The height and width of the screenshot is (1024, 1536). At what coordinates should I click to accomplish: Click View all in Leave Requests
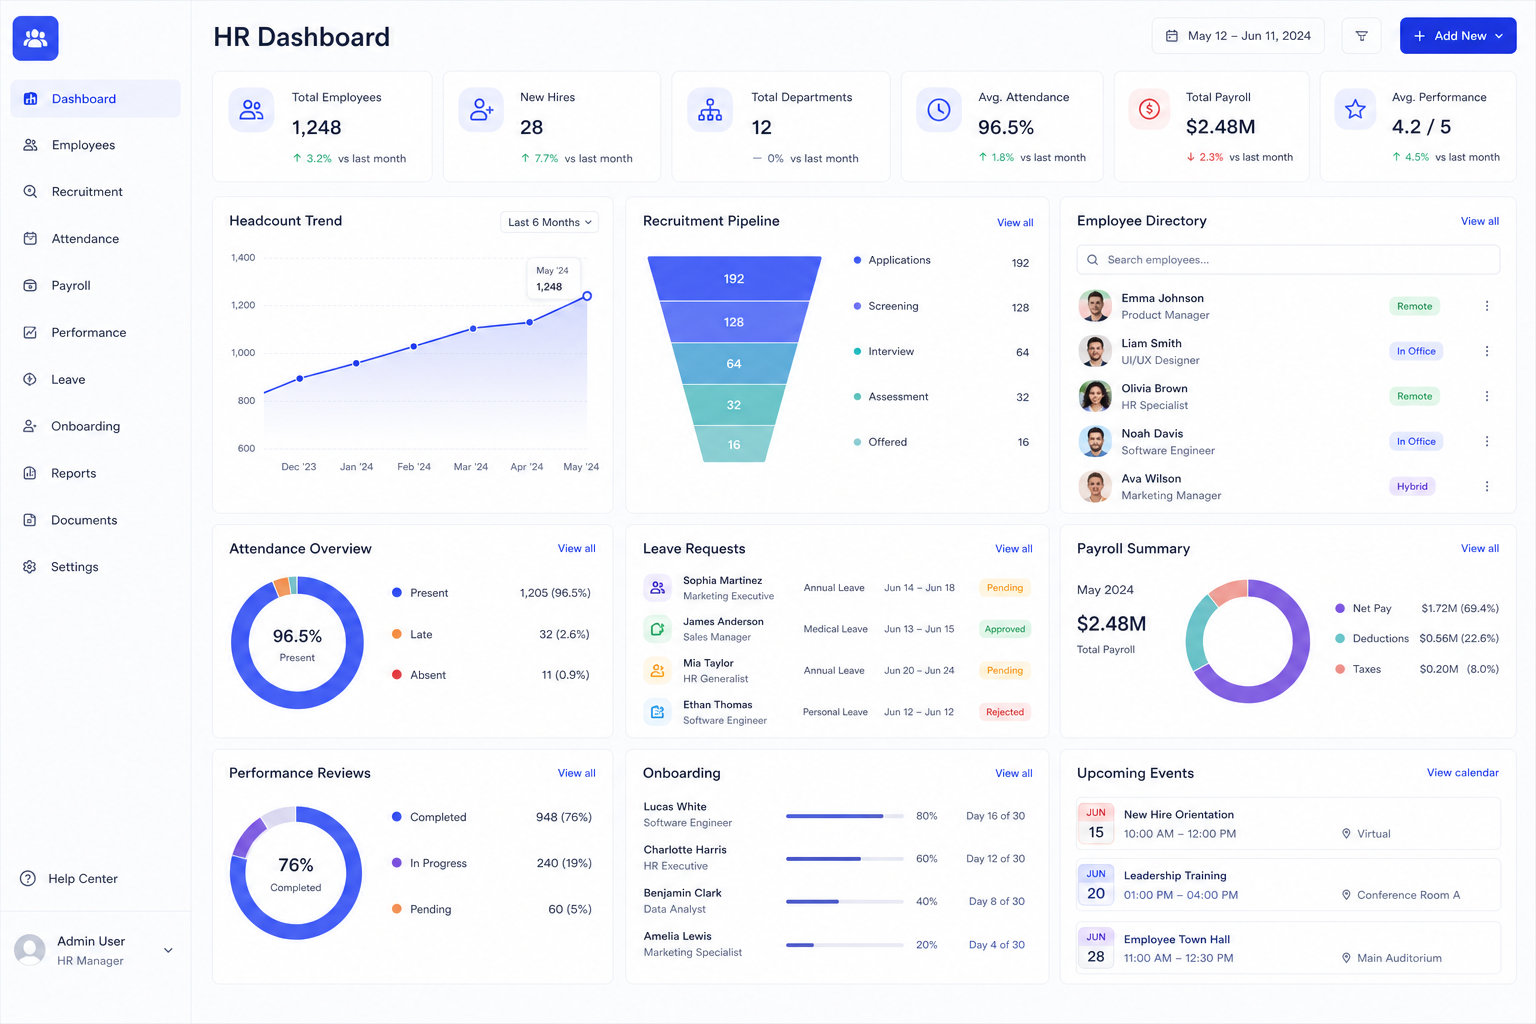point(1014,549)
